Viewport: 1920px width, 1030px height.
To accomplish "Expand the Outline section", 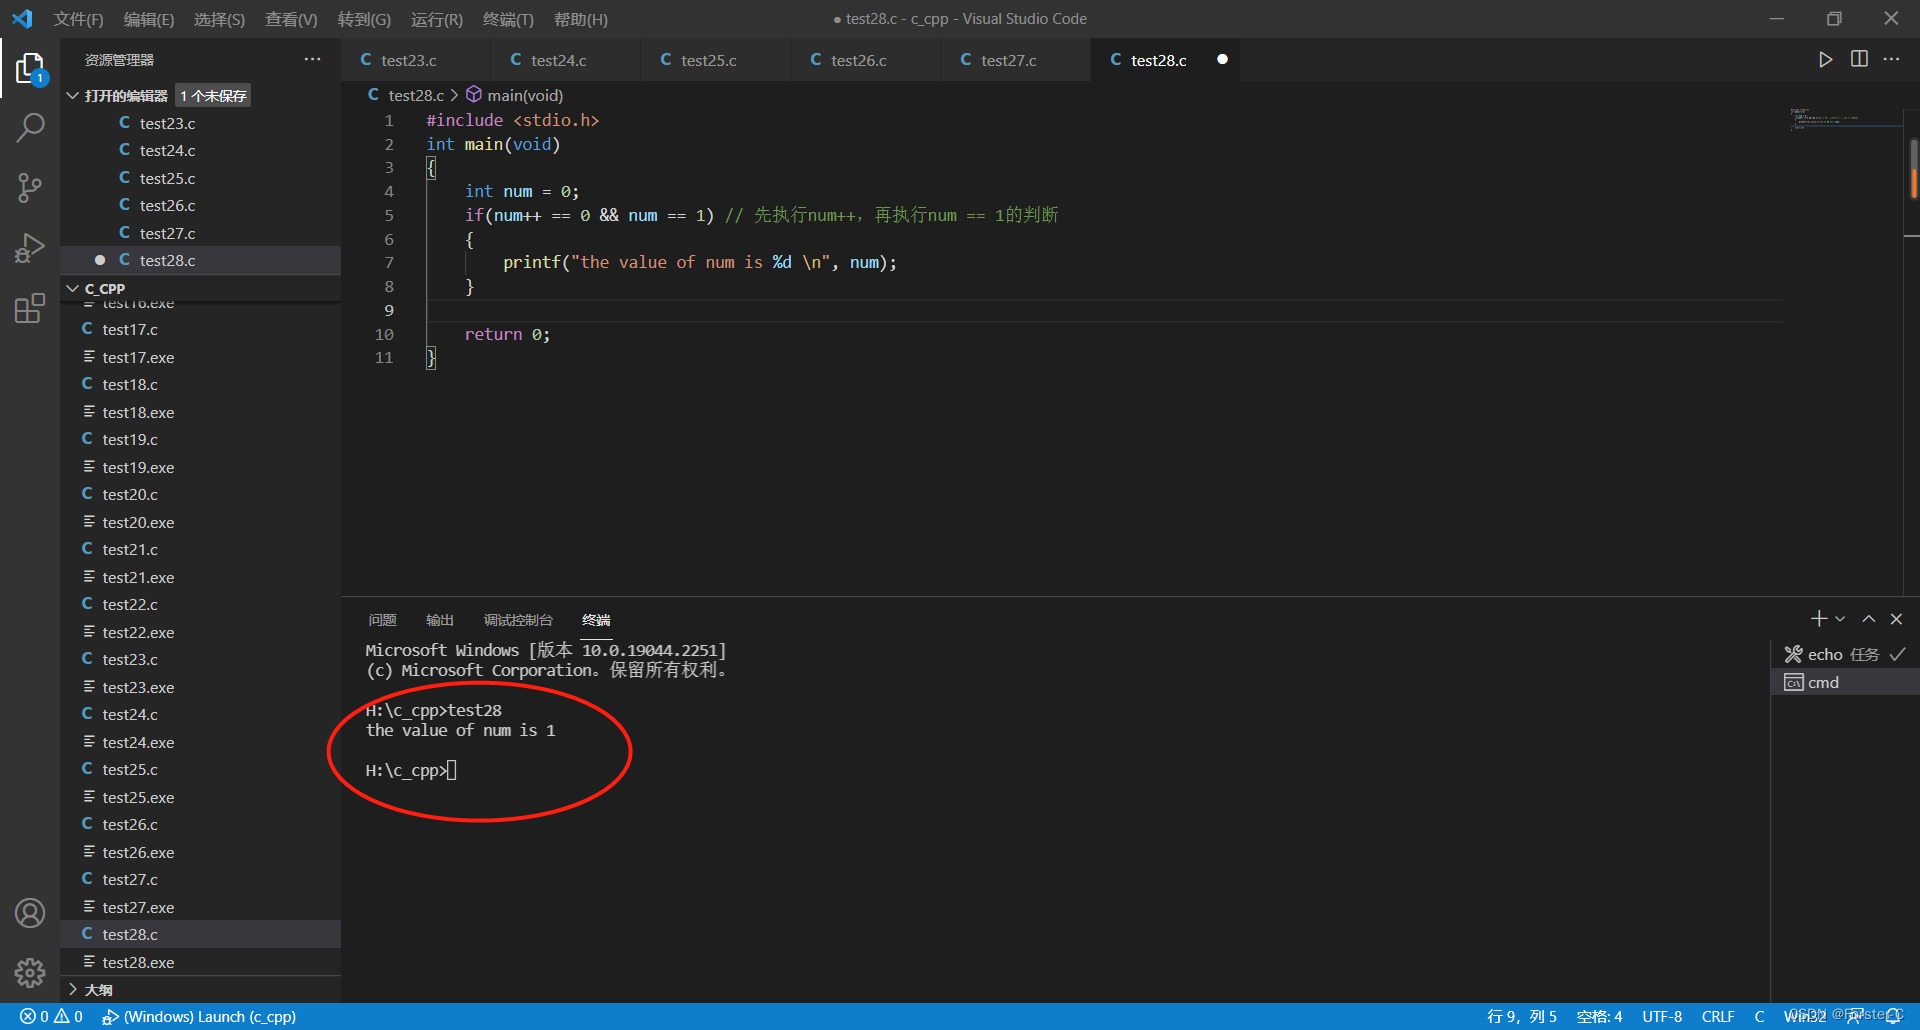I will (x=73, y=989).
